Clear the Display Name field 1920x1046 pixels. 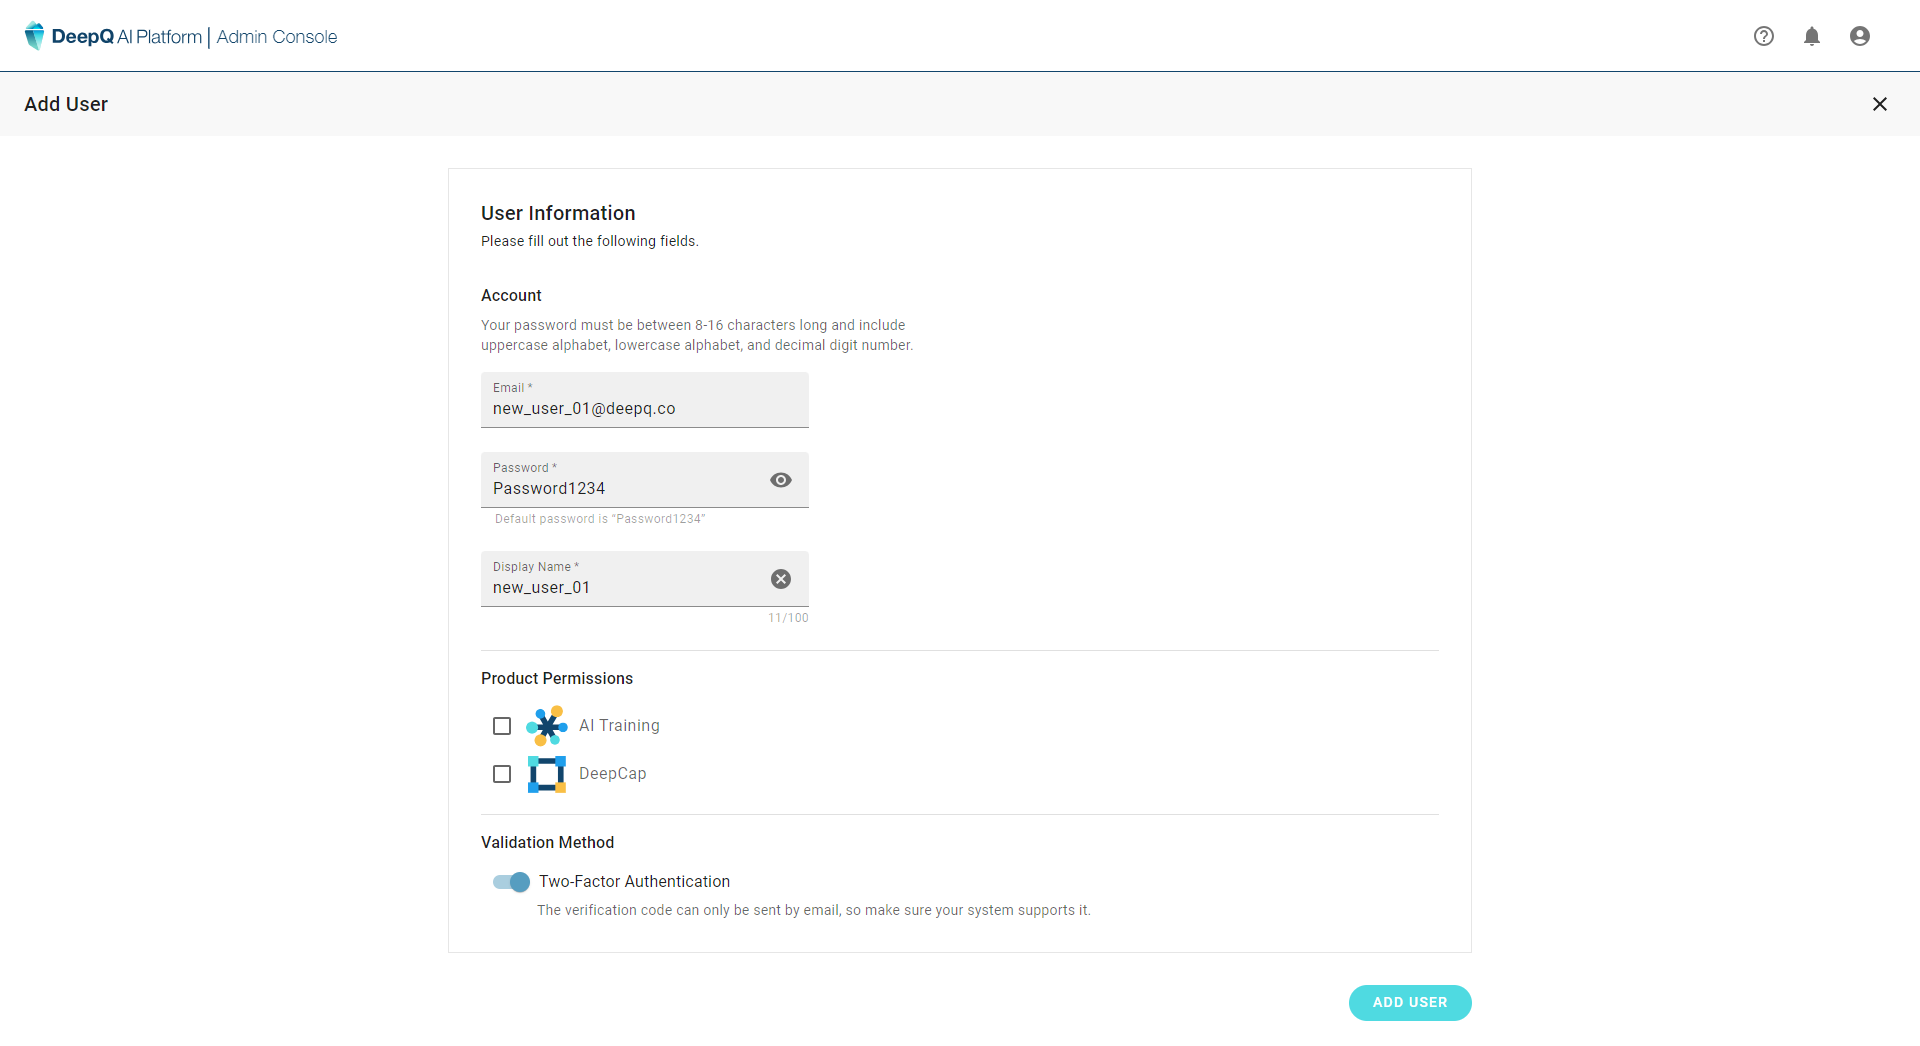[781, 579]
